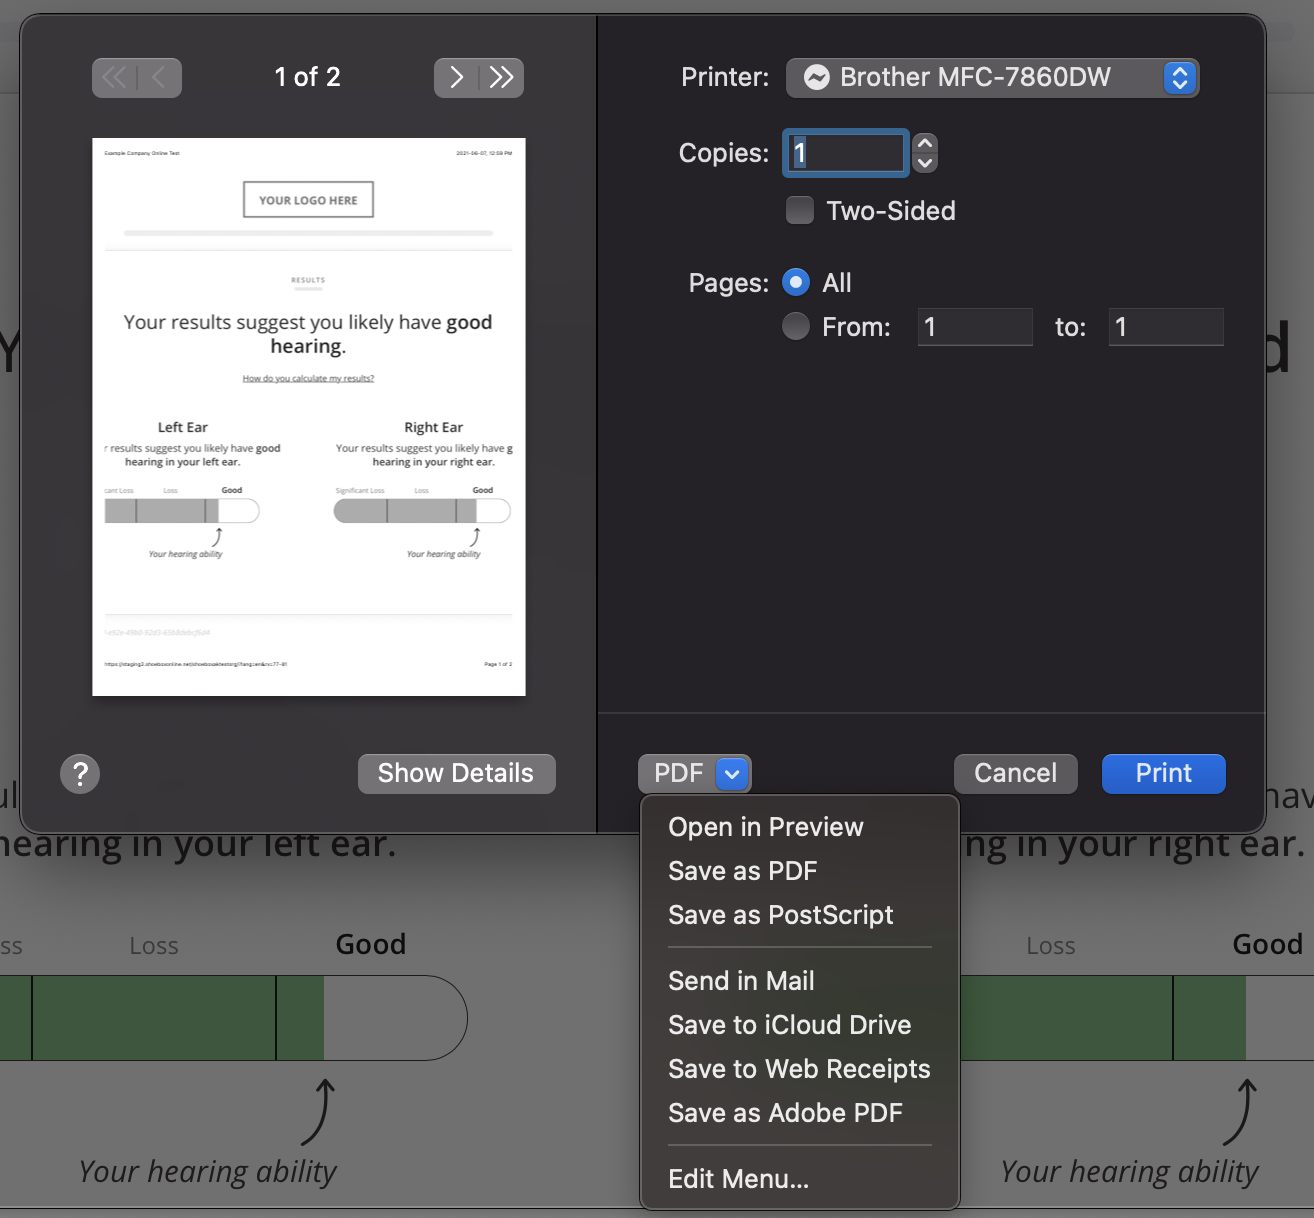The image size is (1314, 1218).
Task: Choose Save as Adobe PDF
Action: [799, 1113]
